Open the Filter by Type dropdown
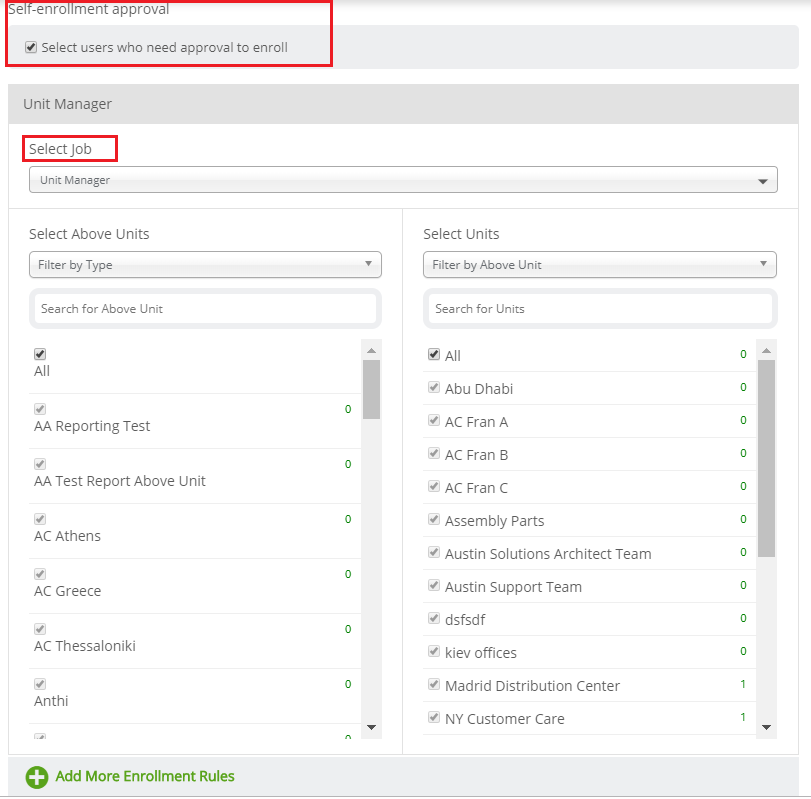The width and height of the screenshot is (811, 799). (205, 265)
